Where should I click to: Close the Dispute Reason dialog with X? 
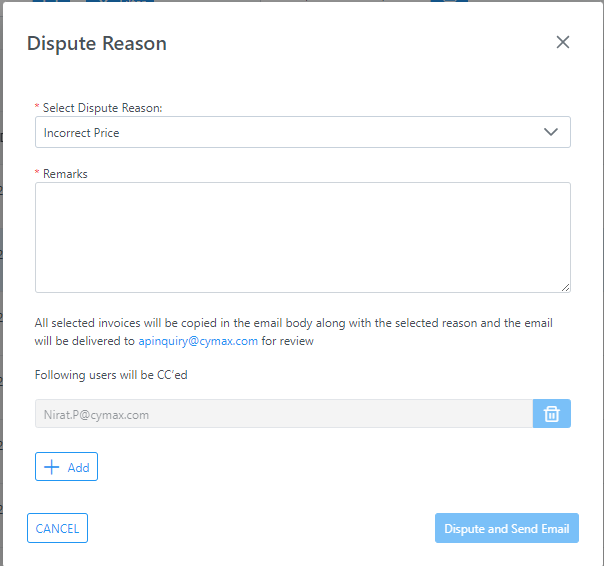coord(563,42)
